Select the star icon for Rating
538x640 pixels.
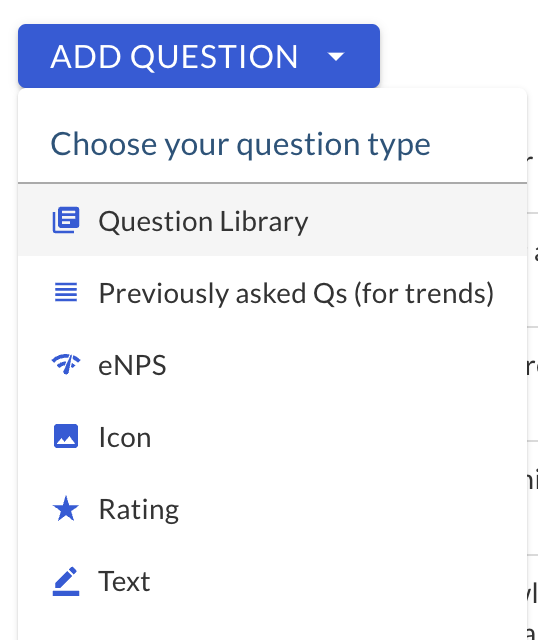[66, 509]
